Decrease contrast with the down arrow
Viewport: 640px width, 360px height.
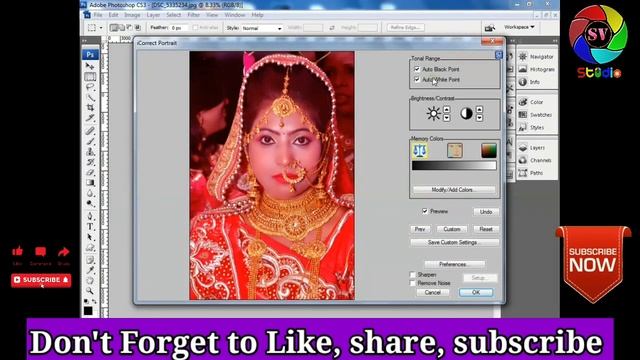(479, 118)
